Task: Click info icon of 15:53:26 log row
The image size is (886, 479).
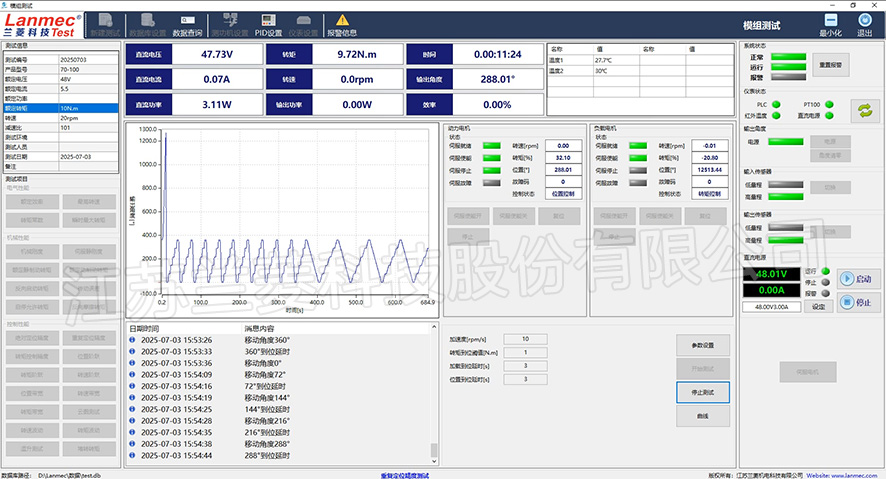Action: [132, 340]
